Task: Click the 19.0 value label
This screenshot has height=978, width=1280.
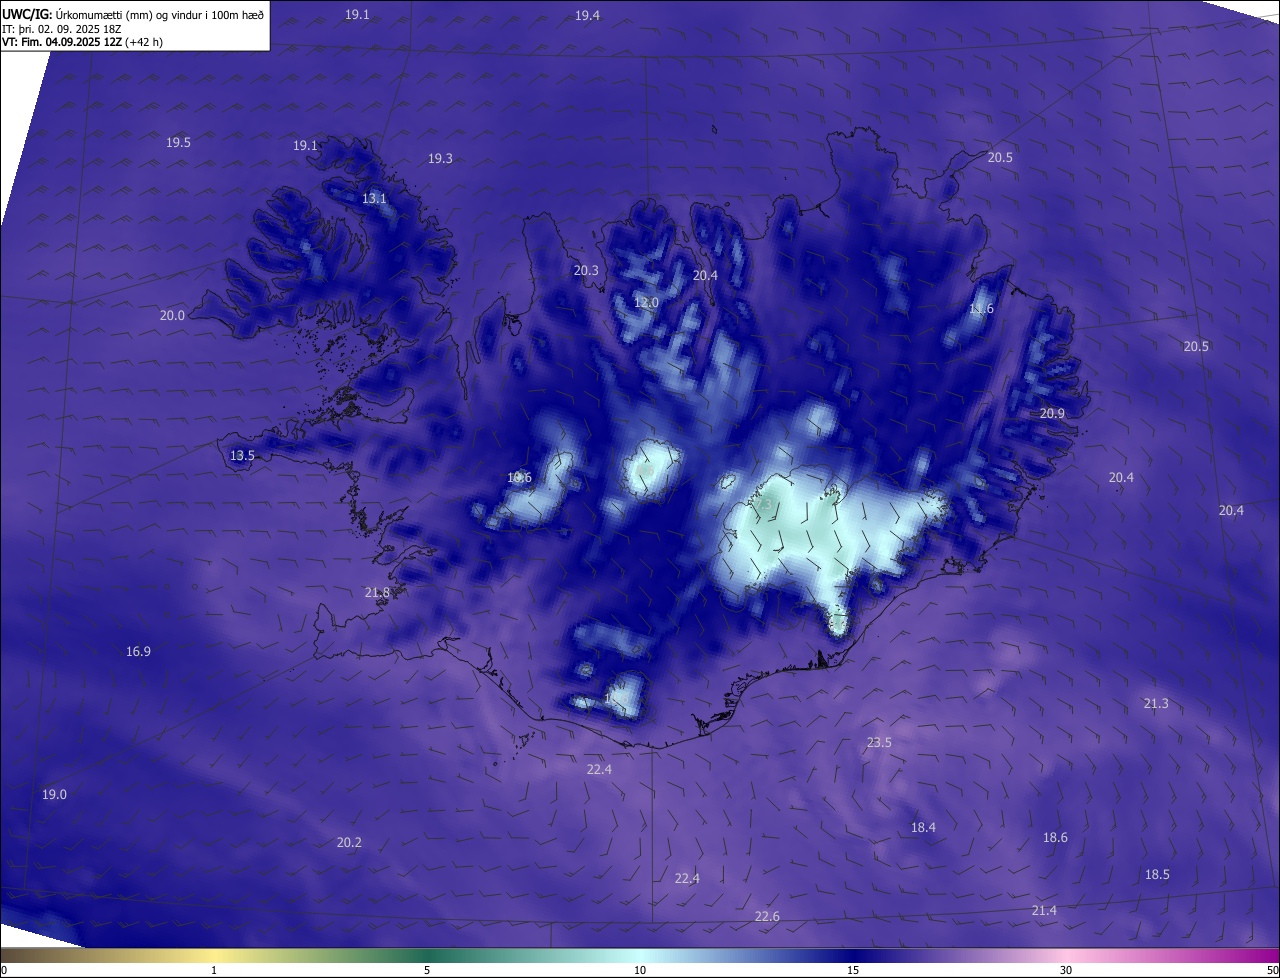Action: click(54, 795)
